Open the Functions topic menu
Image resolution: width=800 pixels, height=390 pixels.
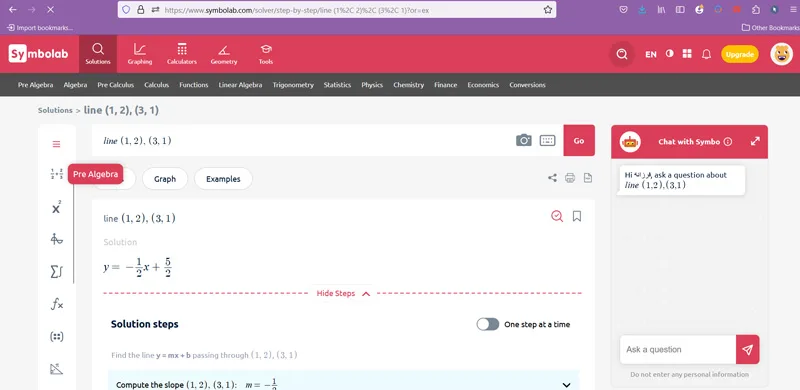(193, 85)
